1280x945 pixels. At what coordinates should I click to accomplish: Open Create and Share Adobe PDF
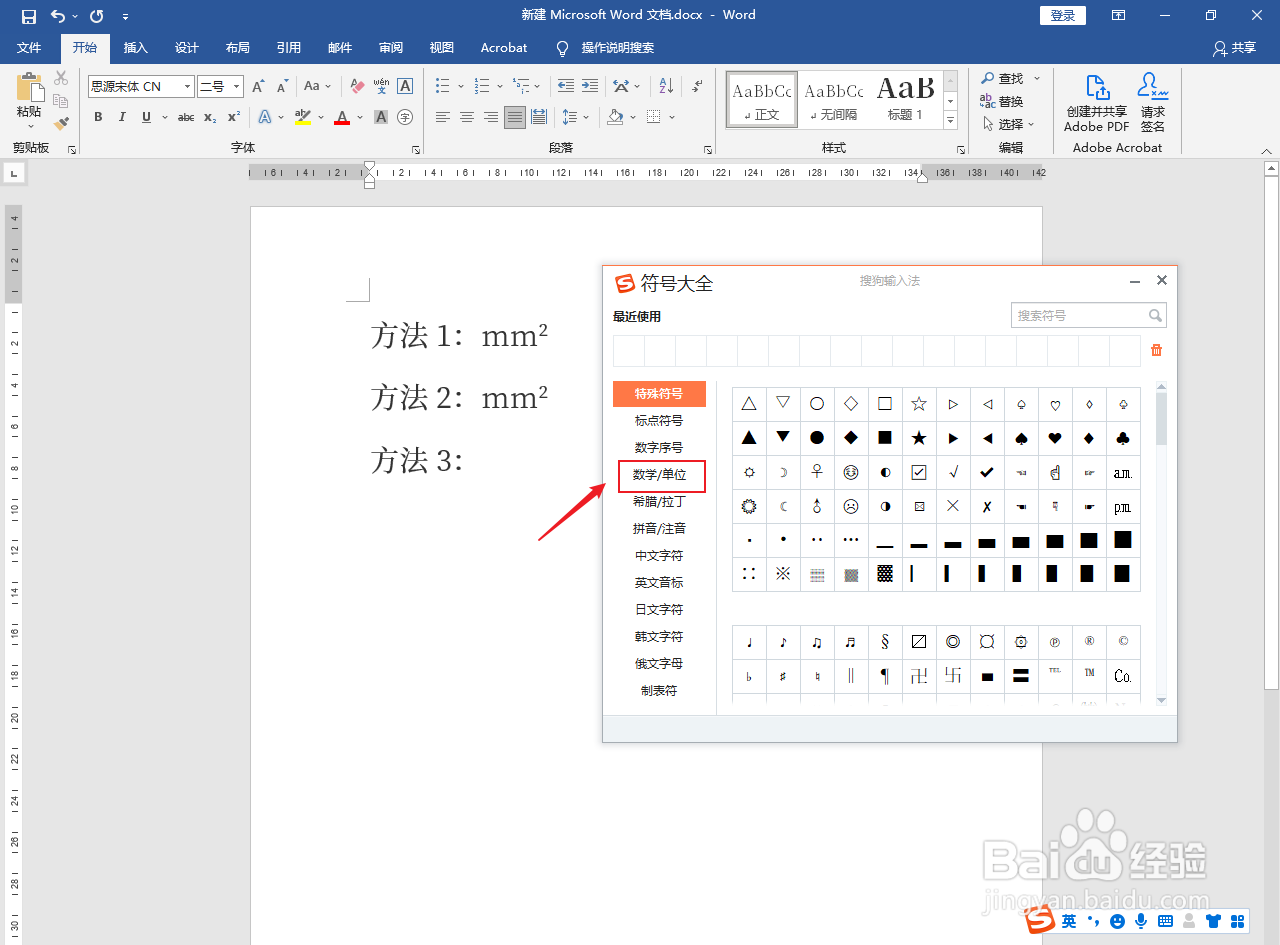tap(1096, 104)
